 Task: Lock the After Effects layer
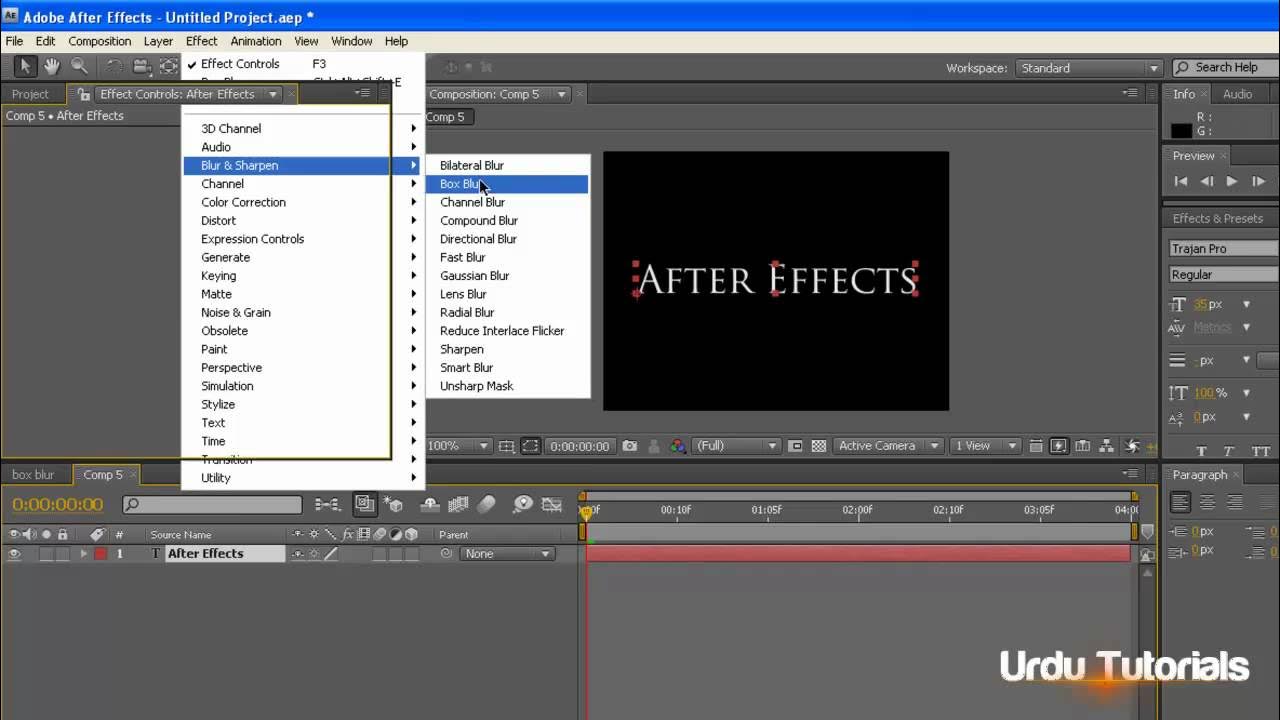tap(63, 554)
